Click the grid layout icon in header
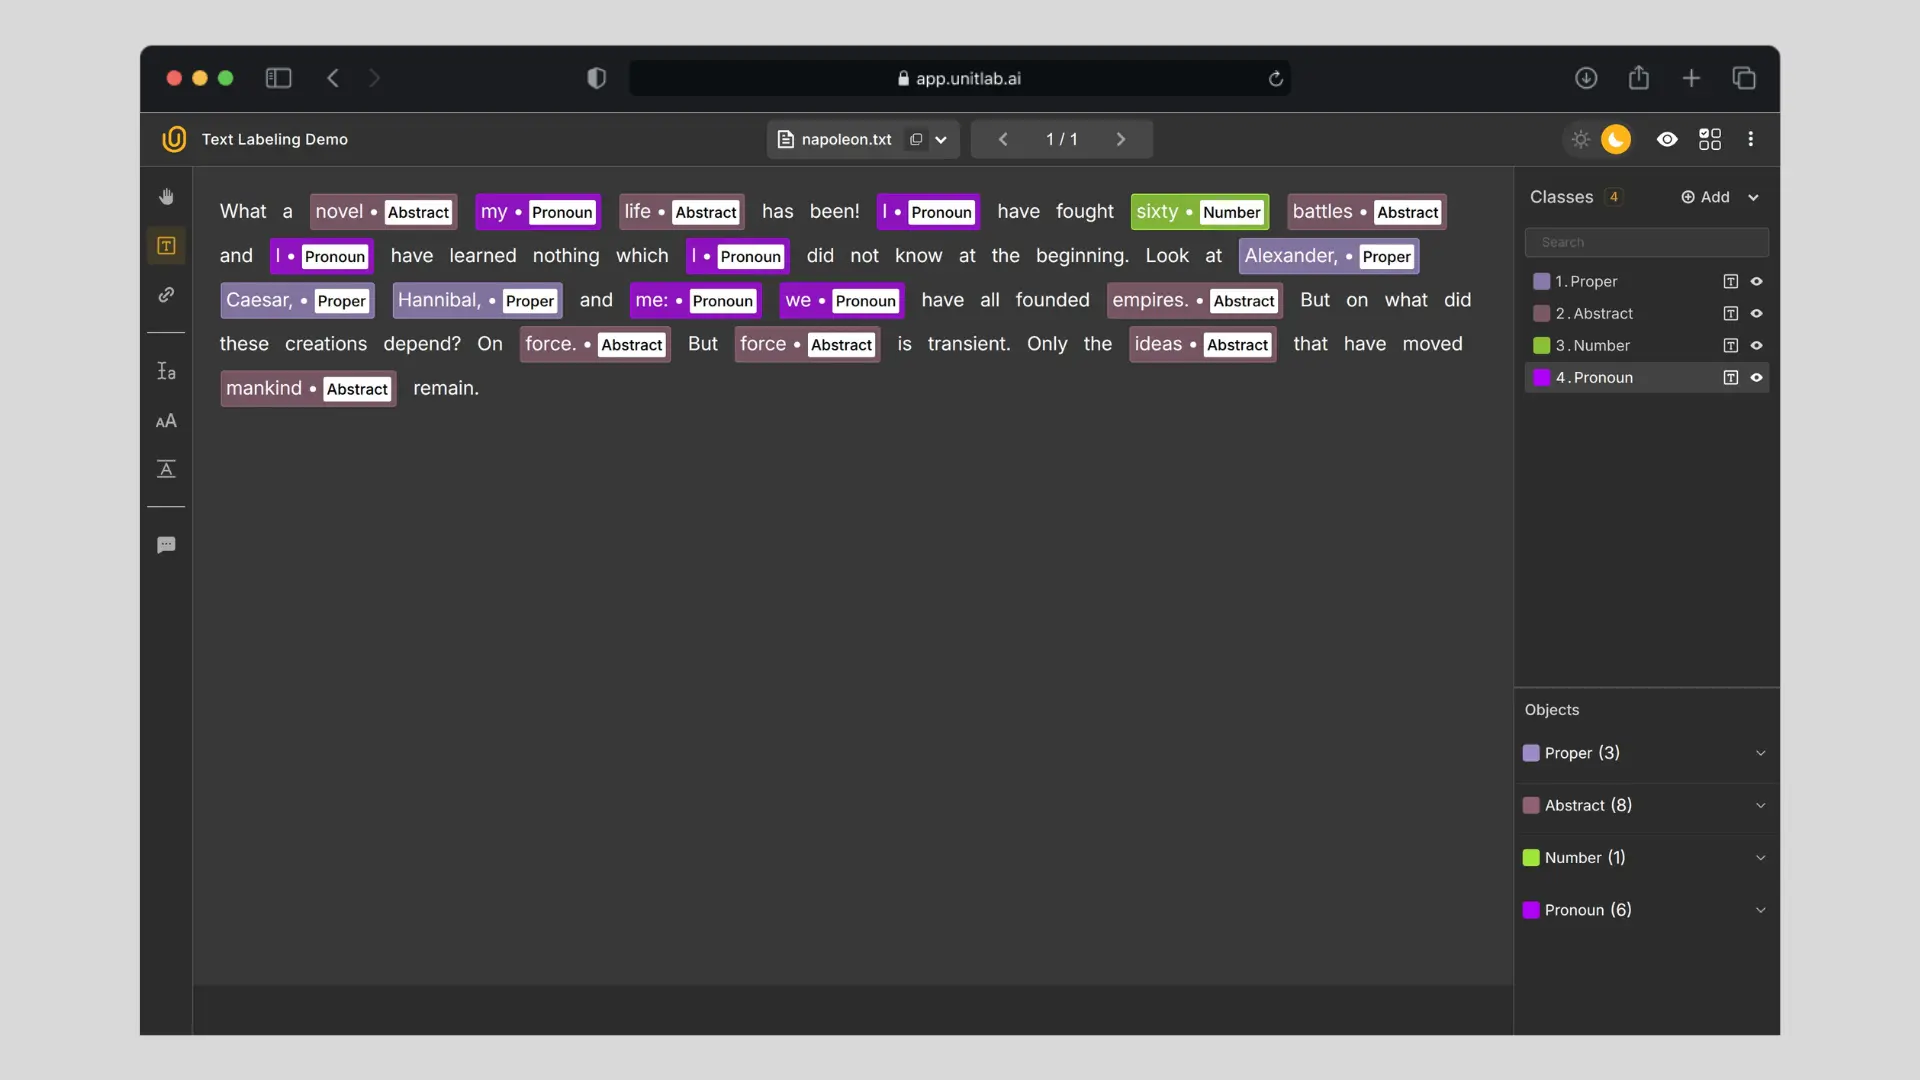 [x=1710, y=139]
